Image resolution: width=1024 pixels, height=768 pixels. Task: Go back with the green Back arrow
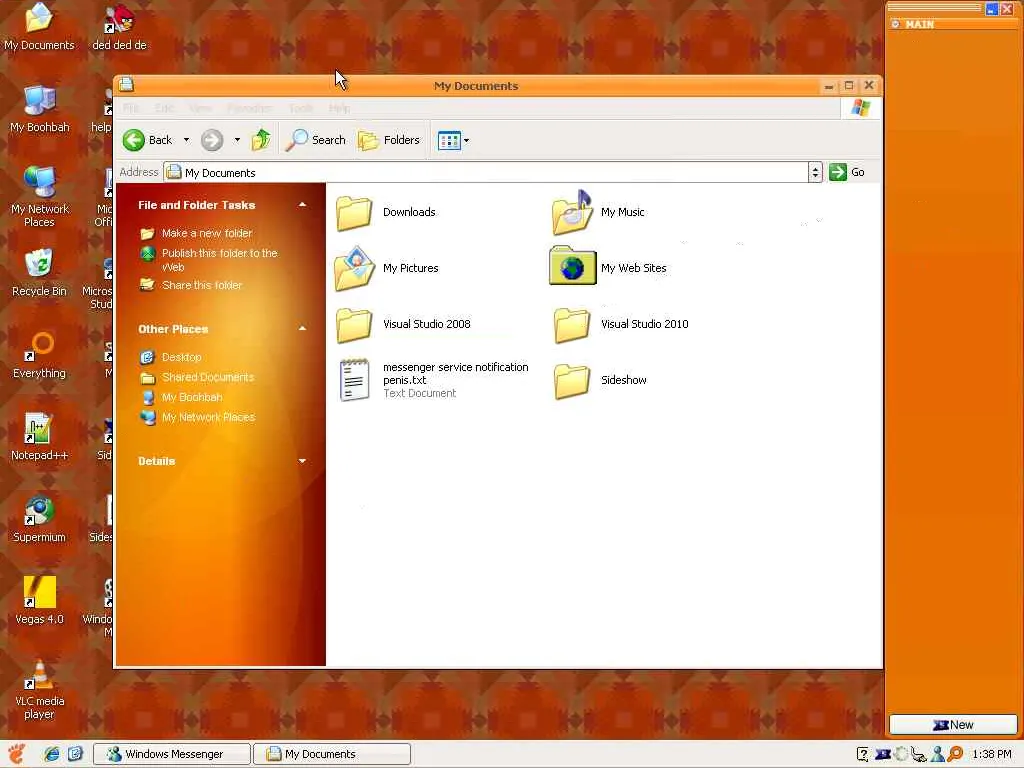pyautogui.click(x=148, y=140)
